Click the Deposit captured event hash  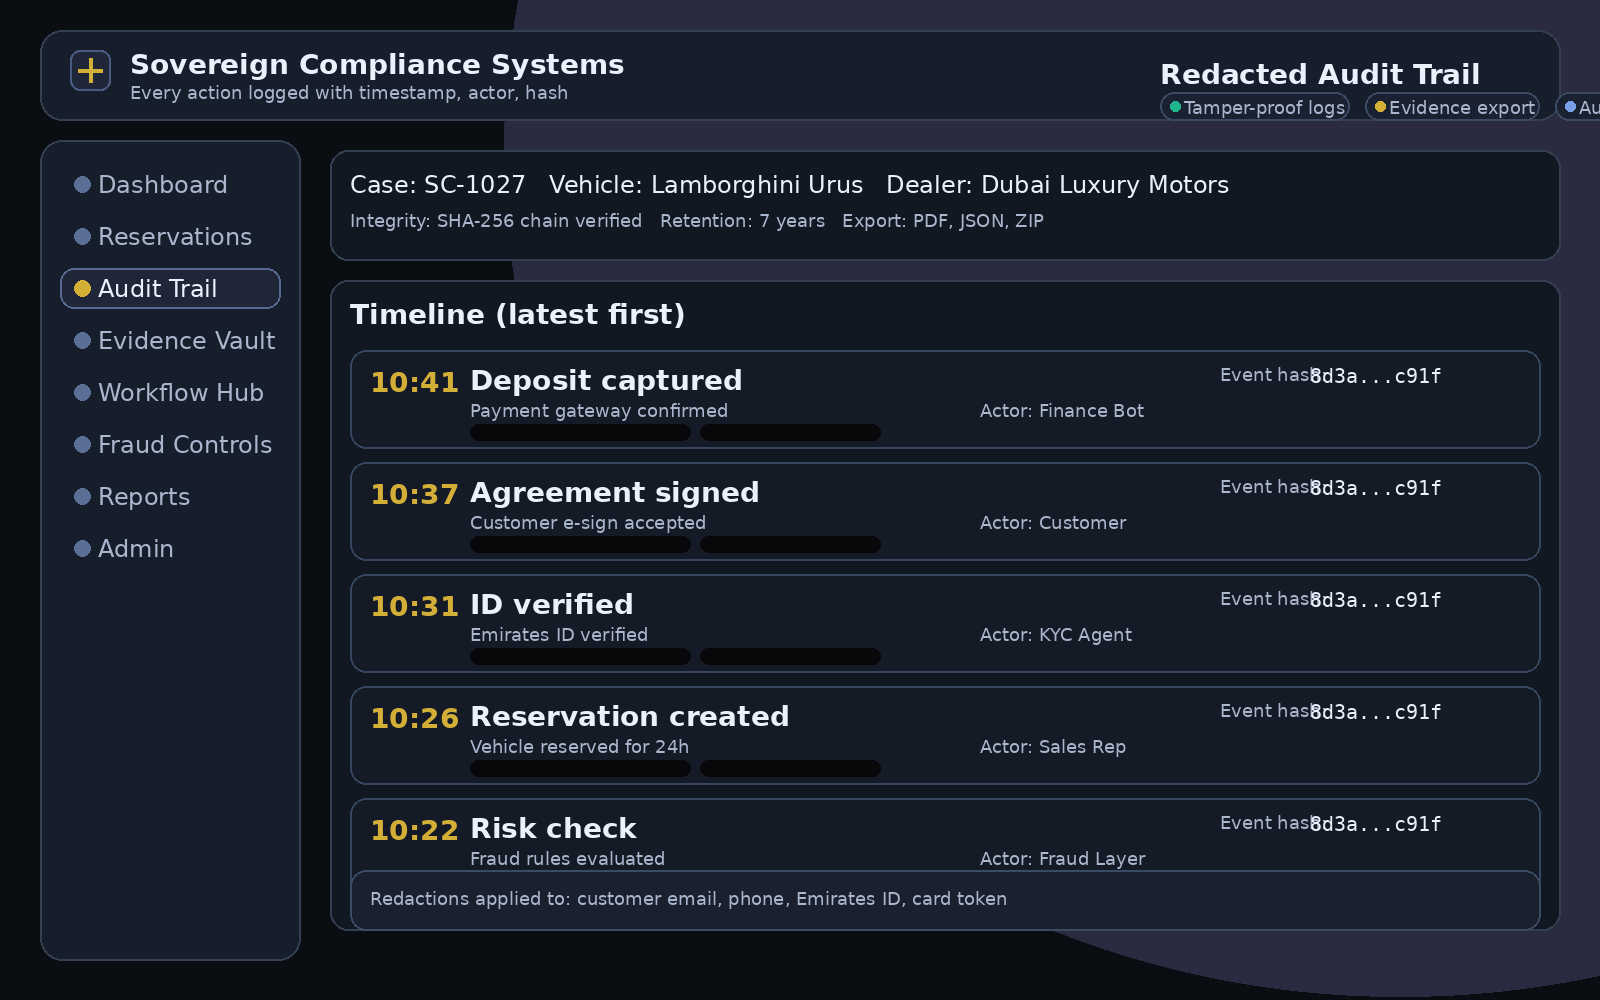(1375, 376)
